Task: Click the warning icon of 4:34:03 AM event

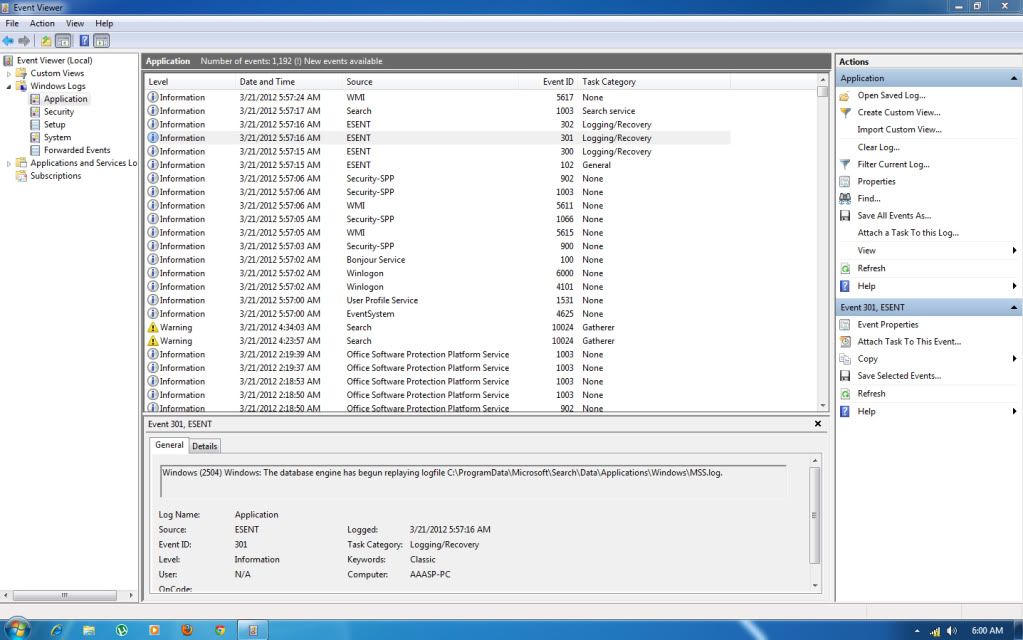Action: click(x=153, y=328)
